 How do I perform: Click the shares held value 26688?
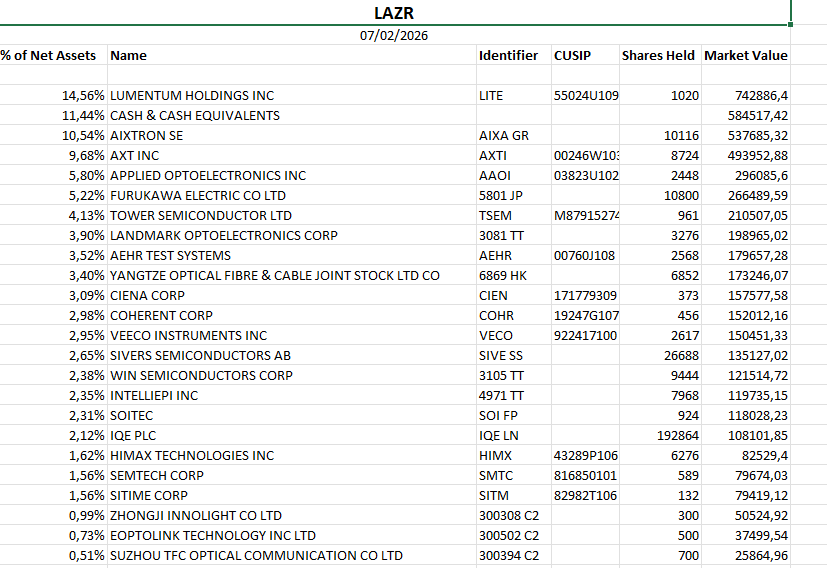coord(660,356)
